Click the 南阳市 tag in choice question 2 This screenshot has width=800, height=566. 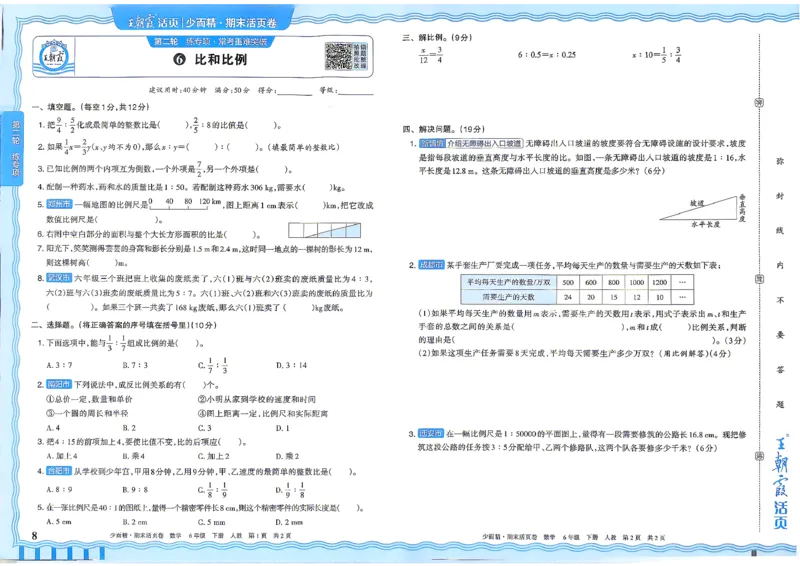tap(59, 384)
